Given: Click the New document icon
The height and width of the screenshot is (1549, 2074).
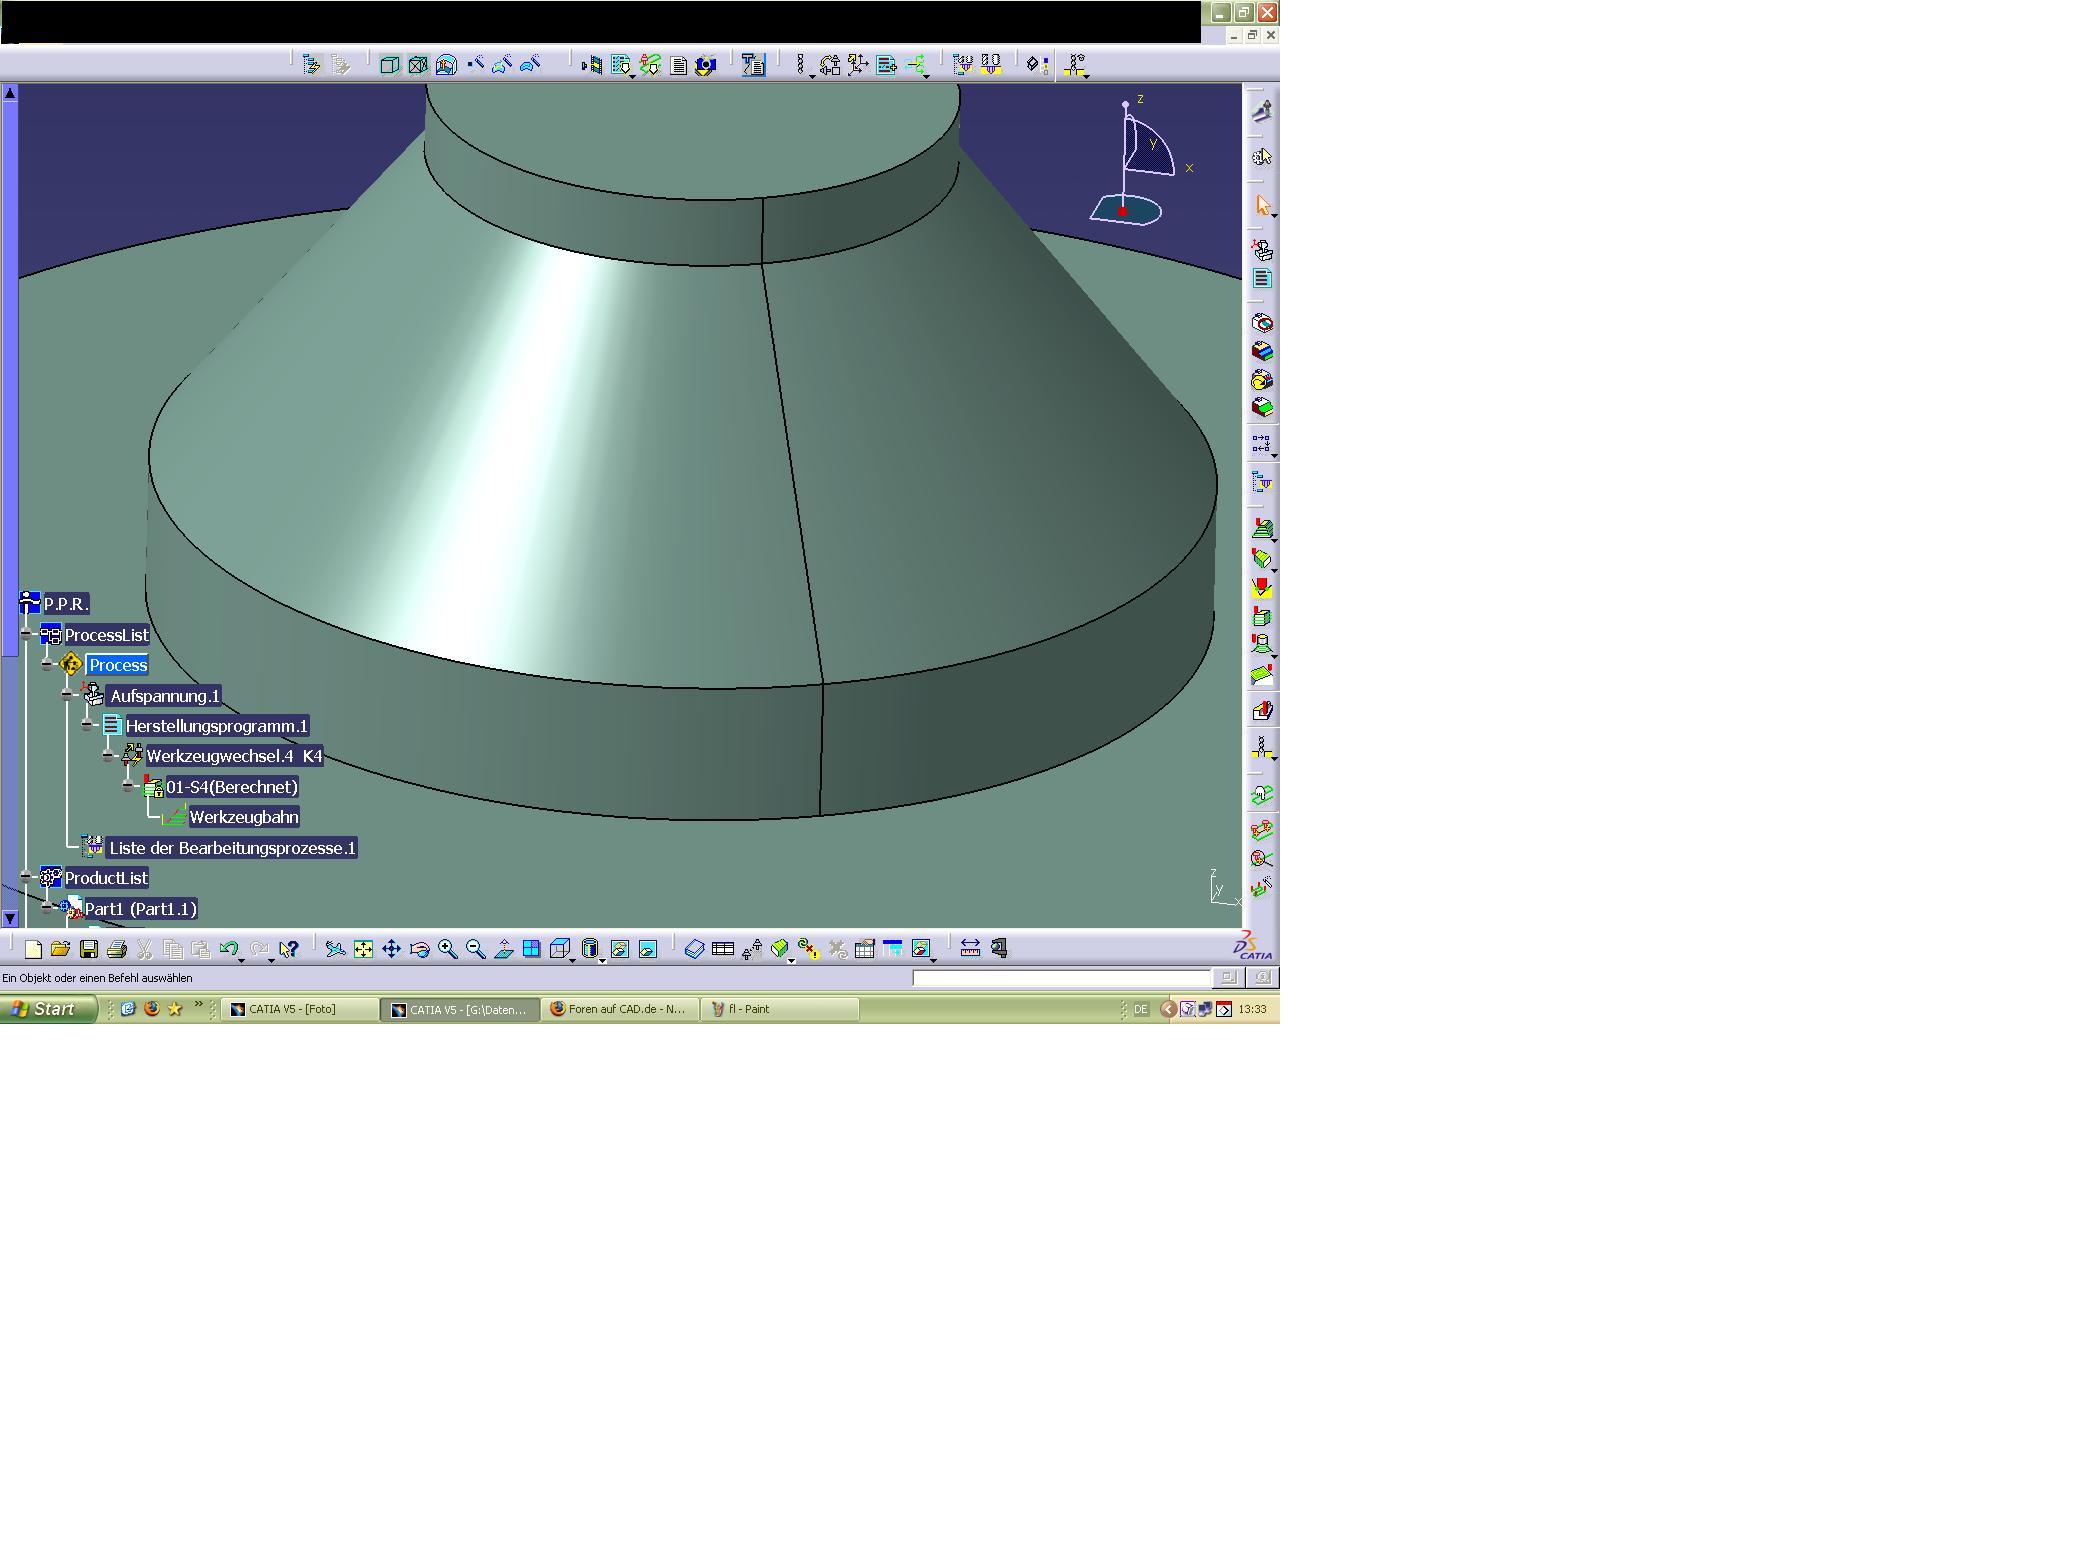Looking at the screenshot, I should click(x=33, y=949).
